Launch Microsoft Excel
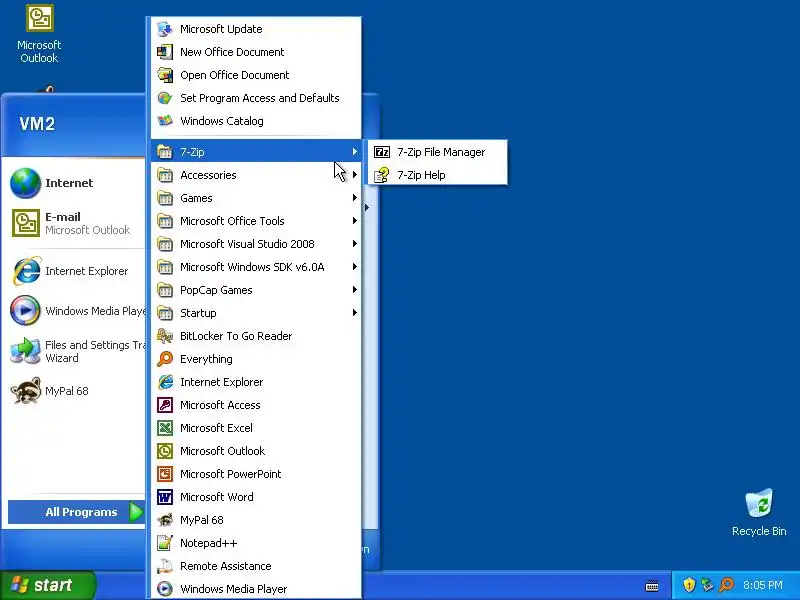Image resolution: width=800 pixels, height=600 pixels. pyautogui.click(x=256, y=428)
